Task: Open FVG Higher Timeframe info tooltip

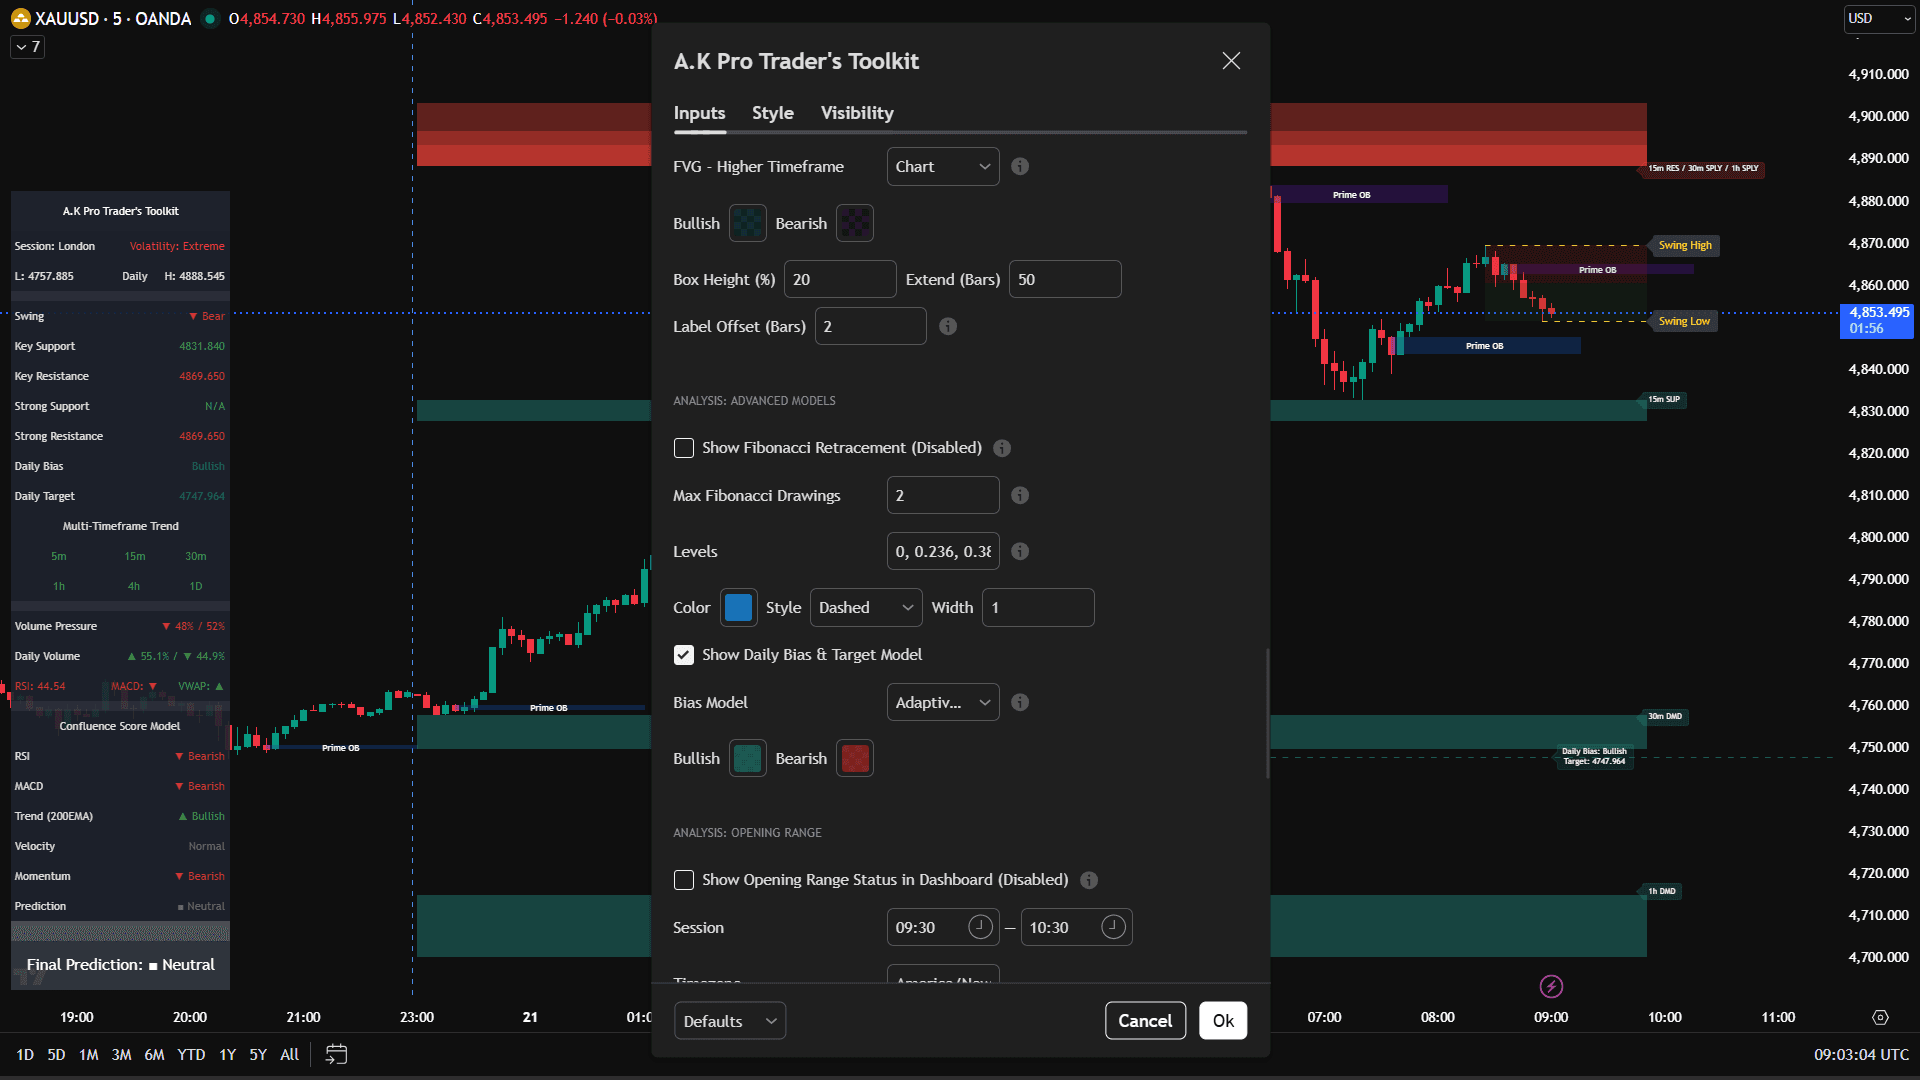Action: coord(1021,166)
